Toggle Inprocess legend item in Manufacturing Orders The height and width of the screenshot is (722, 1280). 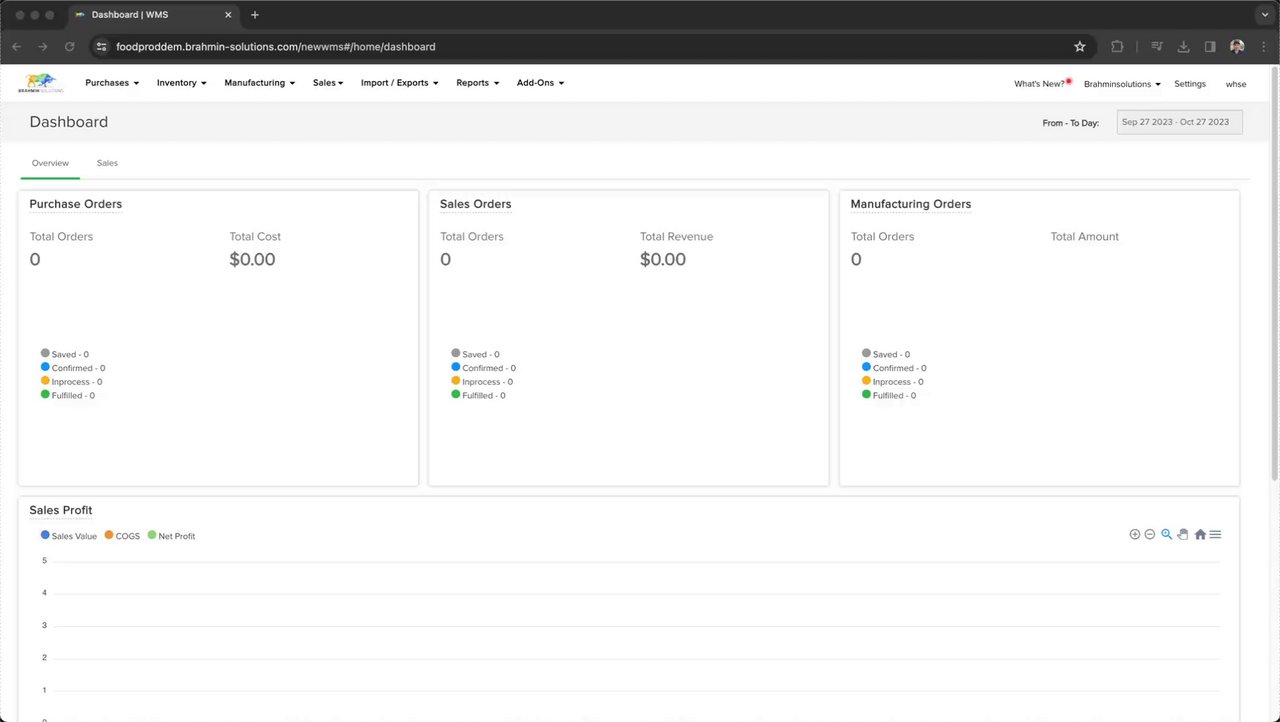pyautogui.click(x=892, y=381)
